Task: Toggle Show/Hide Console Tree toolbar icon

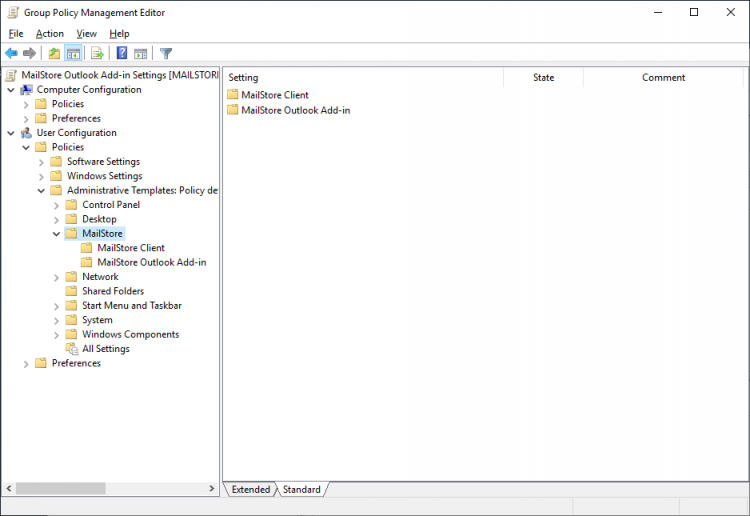Action: 73,53
